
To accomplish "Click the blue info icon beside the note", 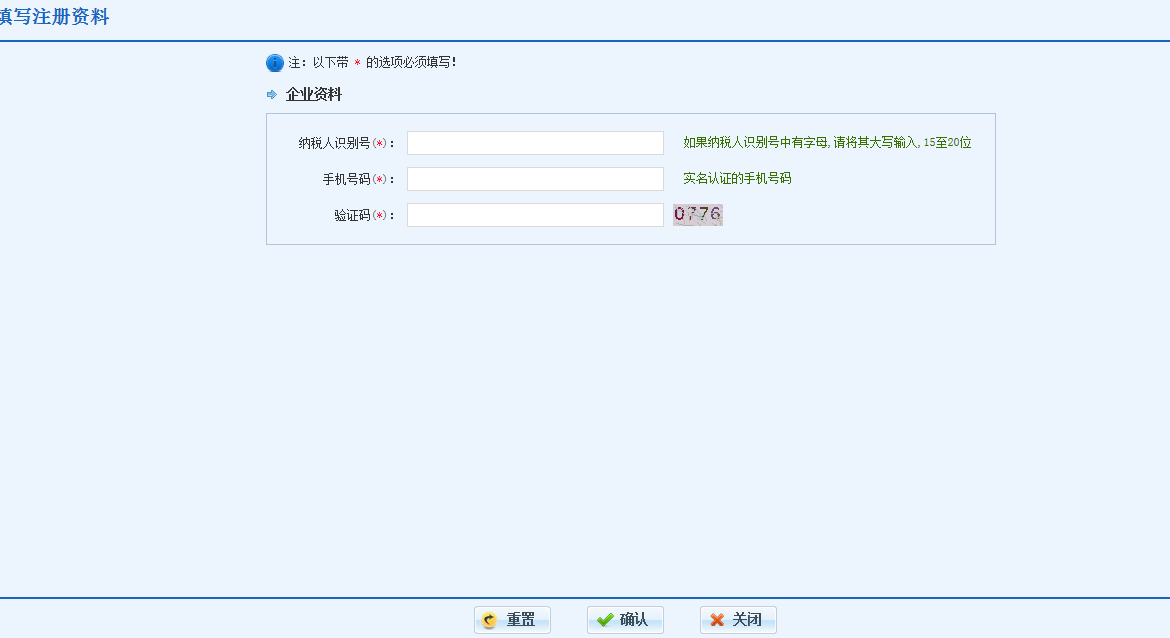I will 273,61.
